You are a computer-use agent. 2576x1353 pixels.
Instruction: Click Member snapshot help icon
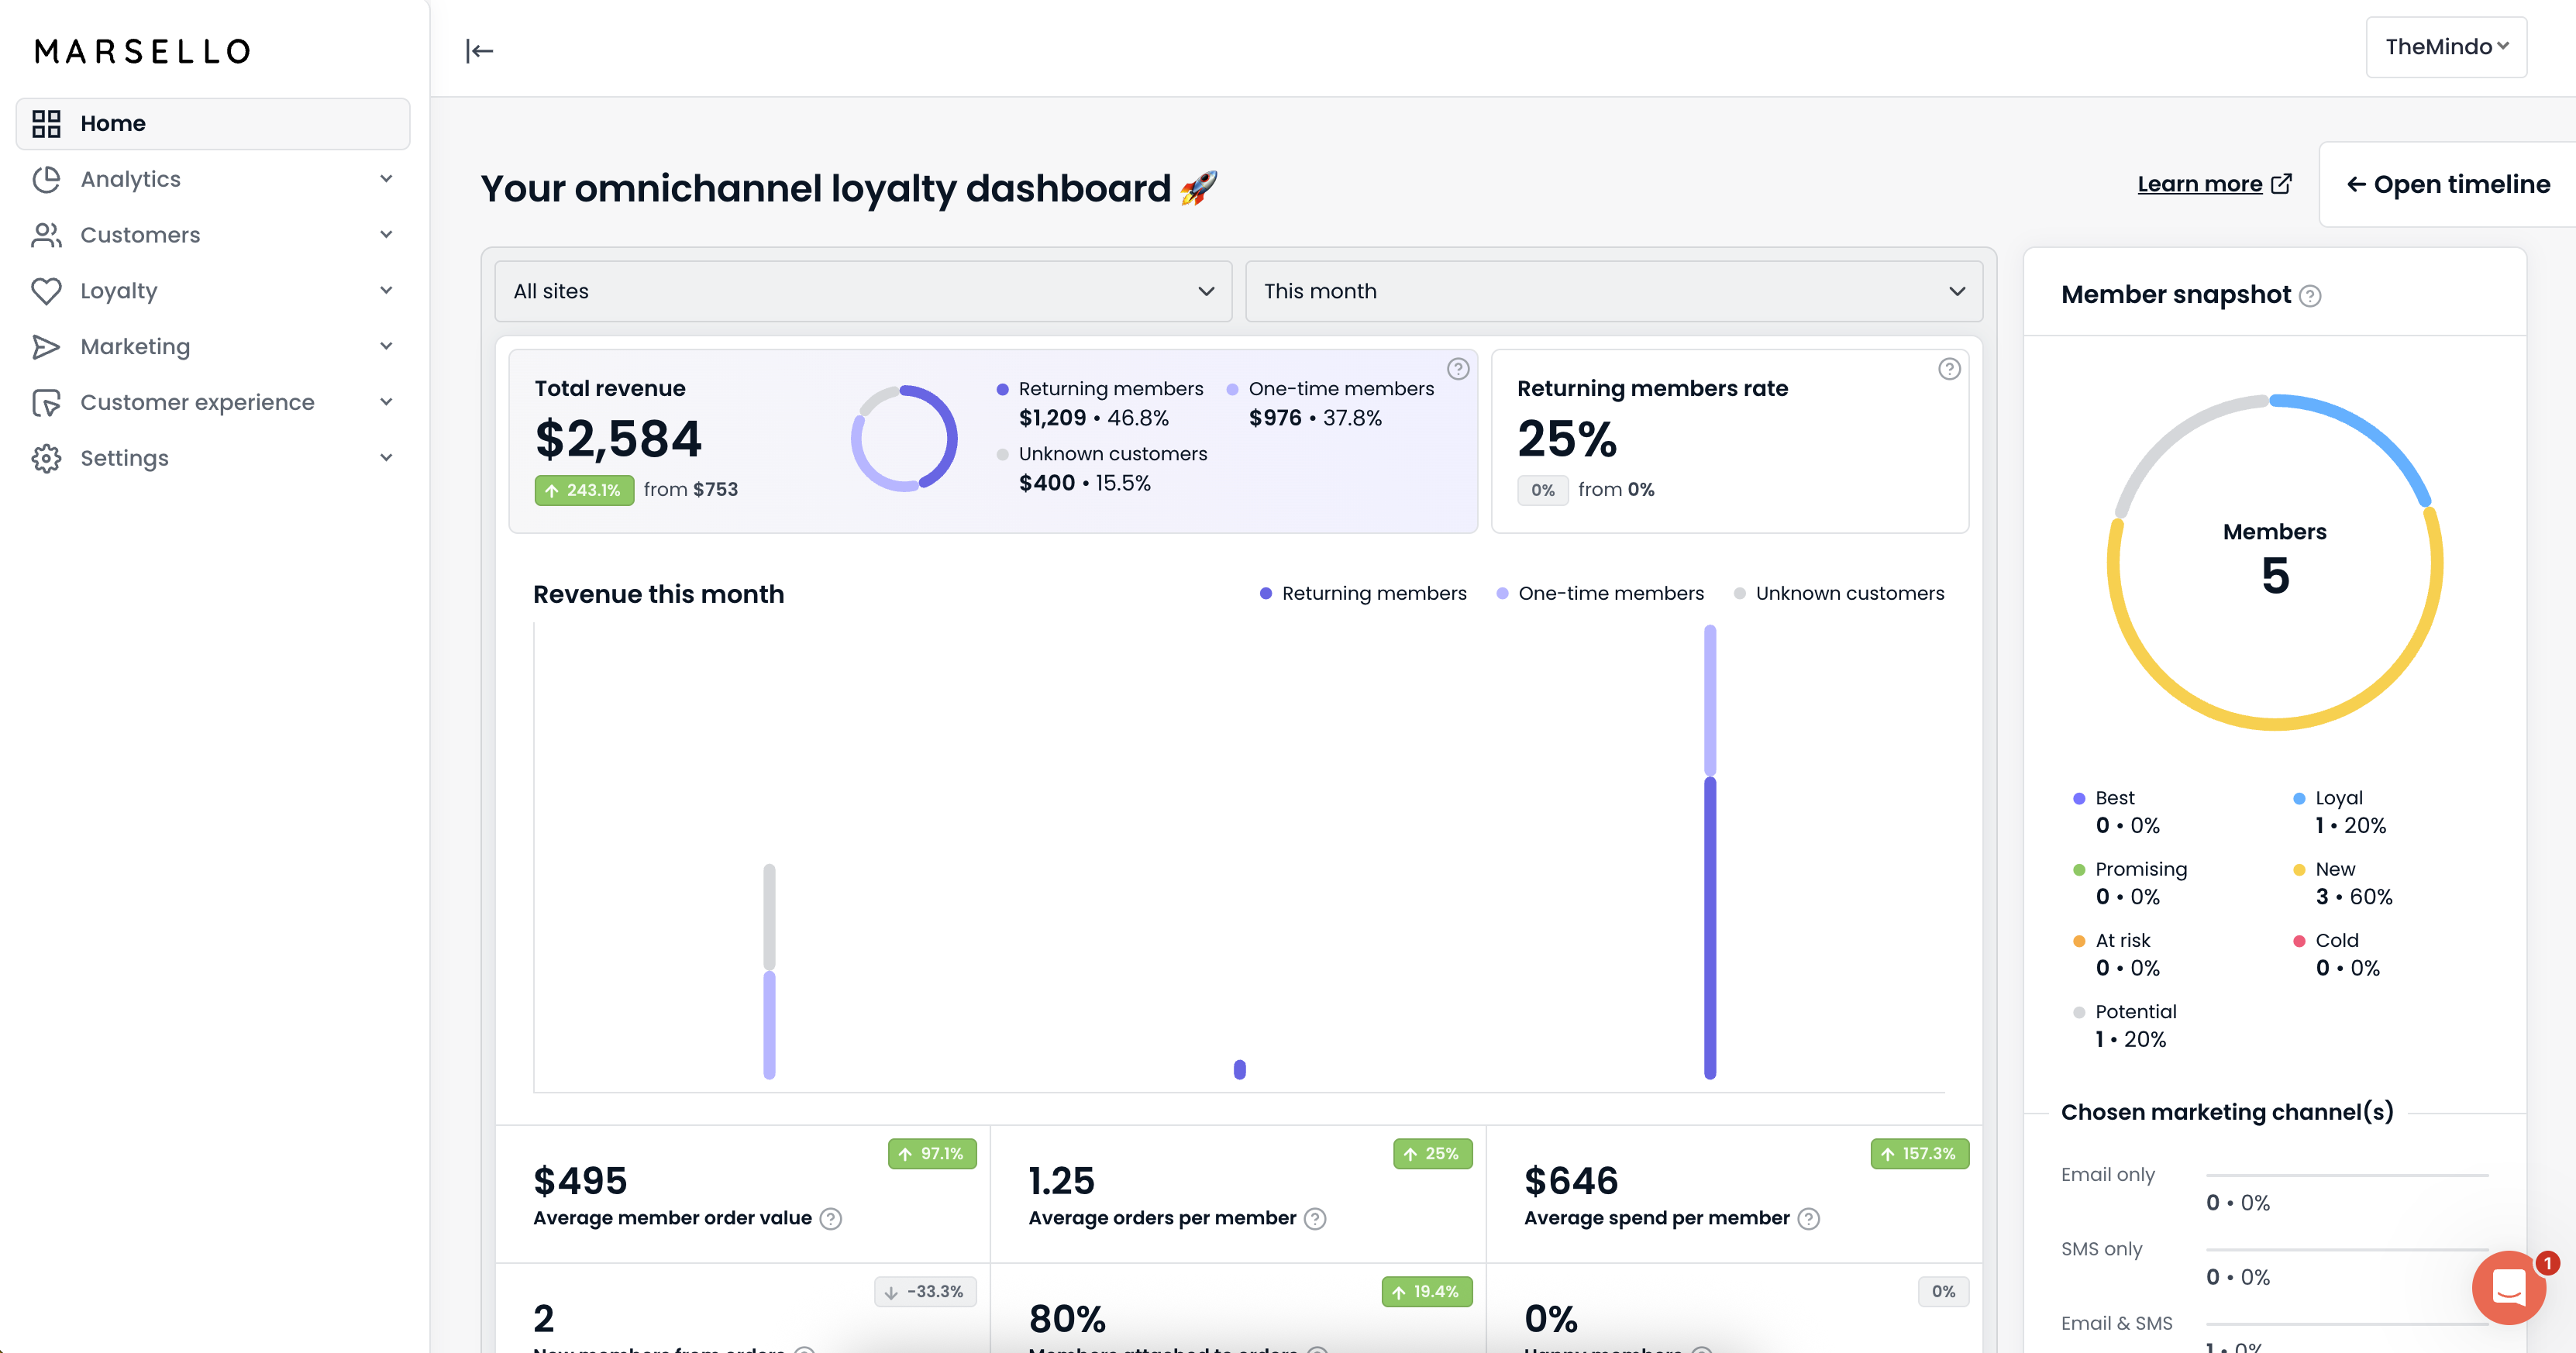(2310, 296)
